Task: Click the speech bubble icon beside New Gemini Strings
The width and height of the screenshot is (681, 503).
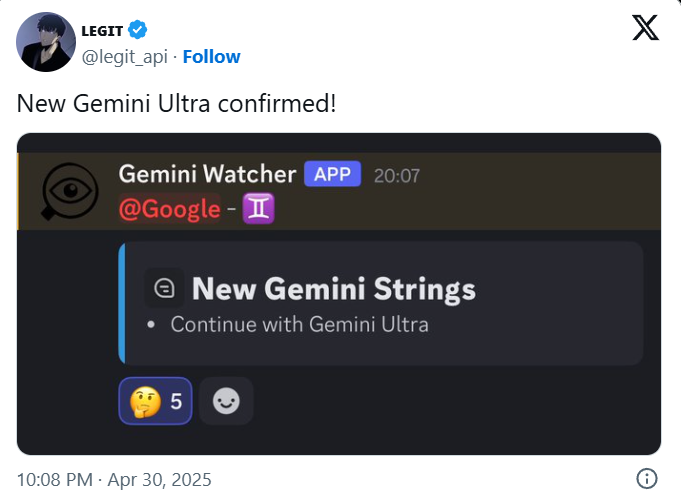Action: [164, 288]
